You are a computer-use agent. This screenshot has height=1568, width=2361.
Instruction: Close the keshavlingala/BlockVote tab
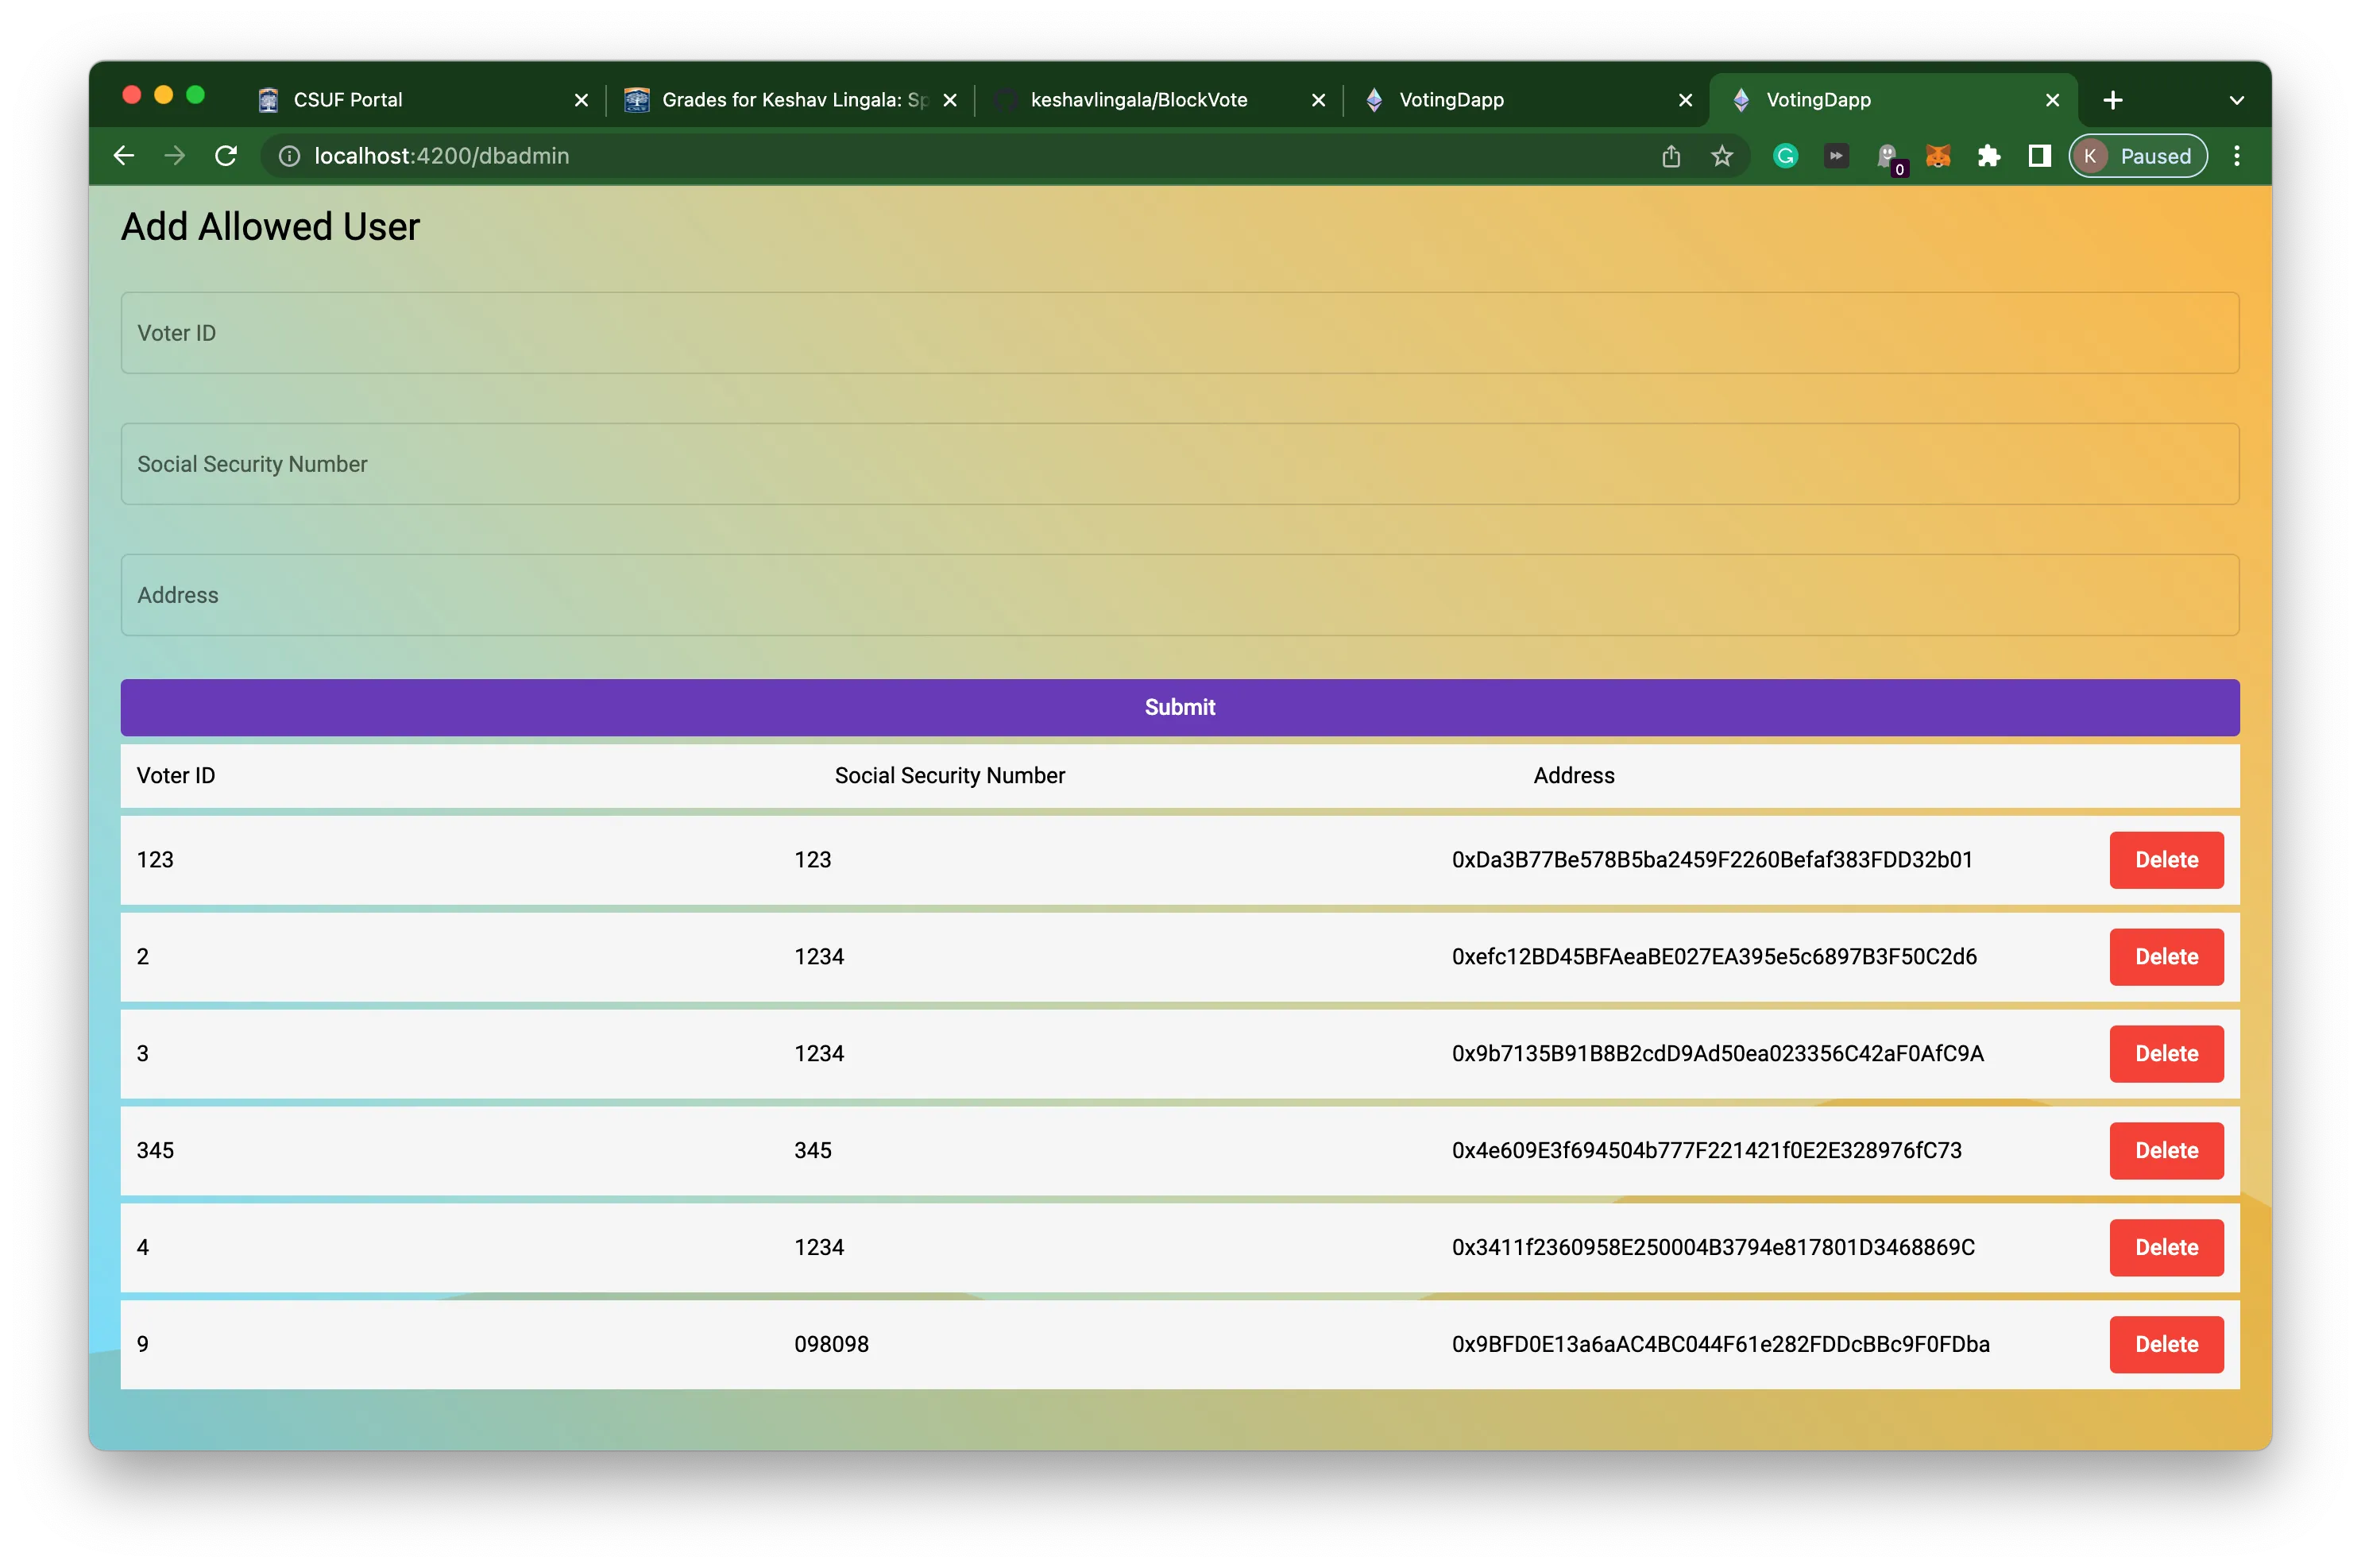pos(1318,100)
